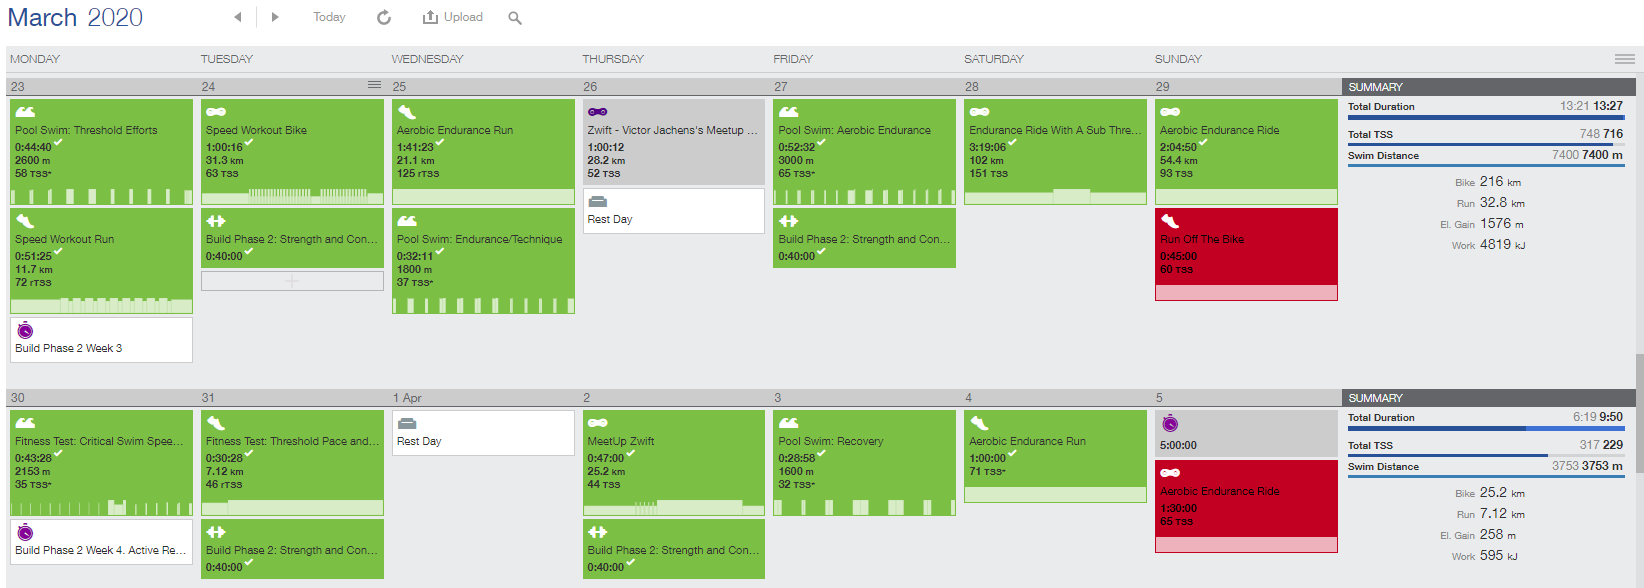Click strength icon on Friday 27 strength workout
Screen dimensions: 1644x588
tap(789, 221)
